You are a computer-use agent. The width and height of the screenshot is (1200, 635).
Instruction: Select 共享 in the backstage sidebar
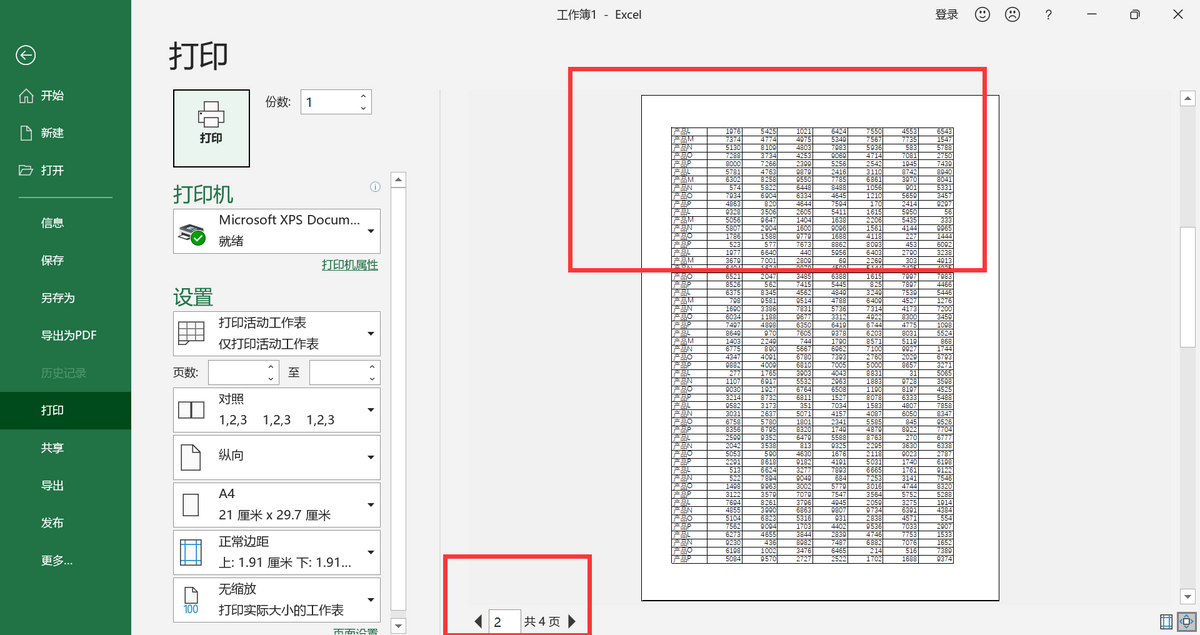[65, 448]
